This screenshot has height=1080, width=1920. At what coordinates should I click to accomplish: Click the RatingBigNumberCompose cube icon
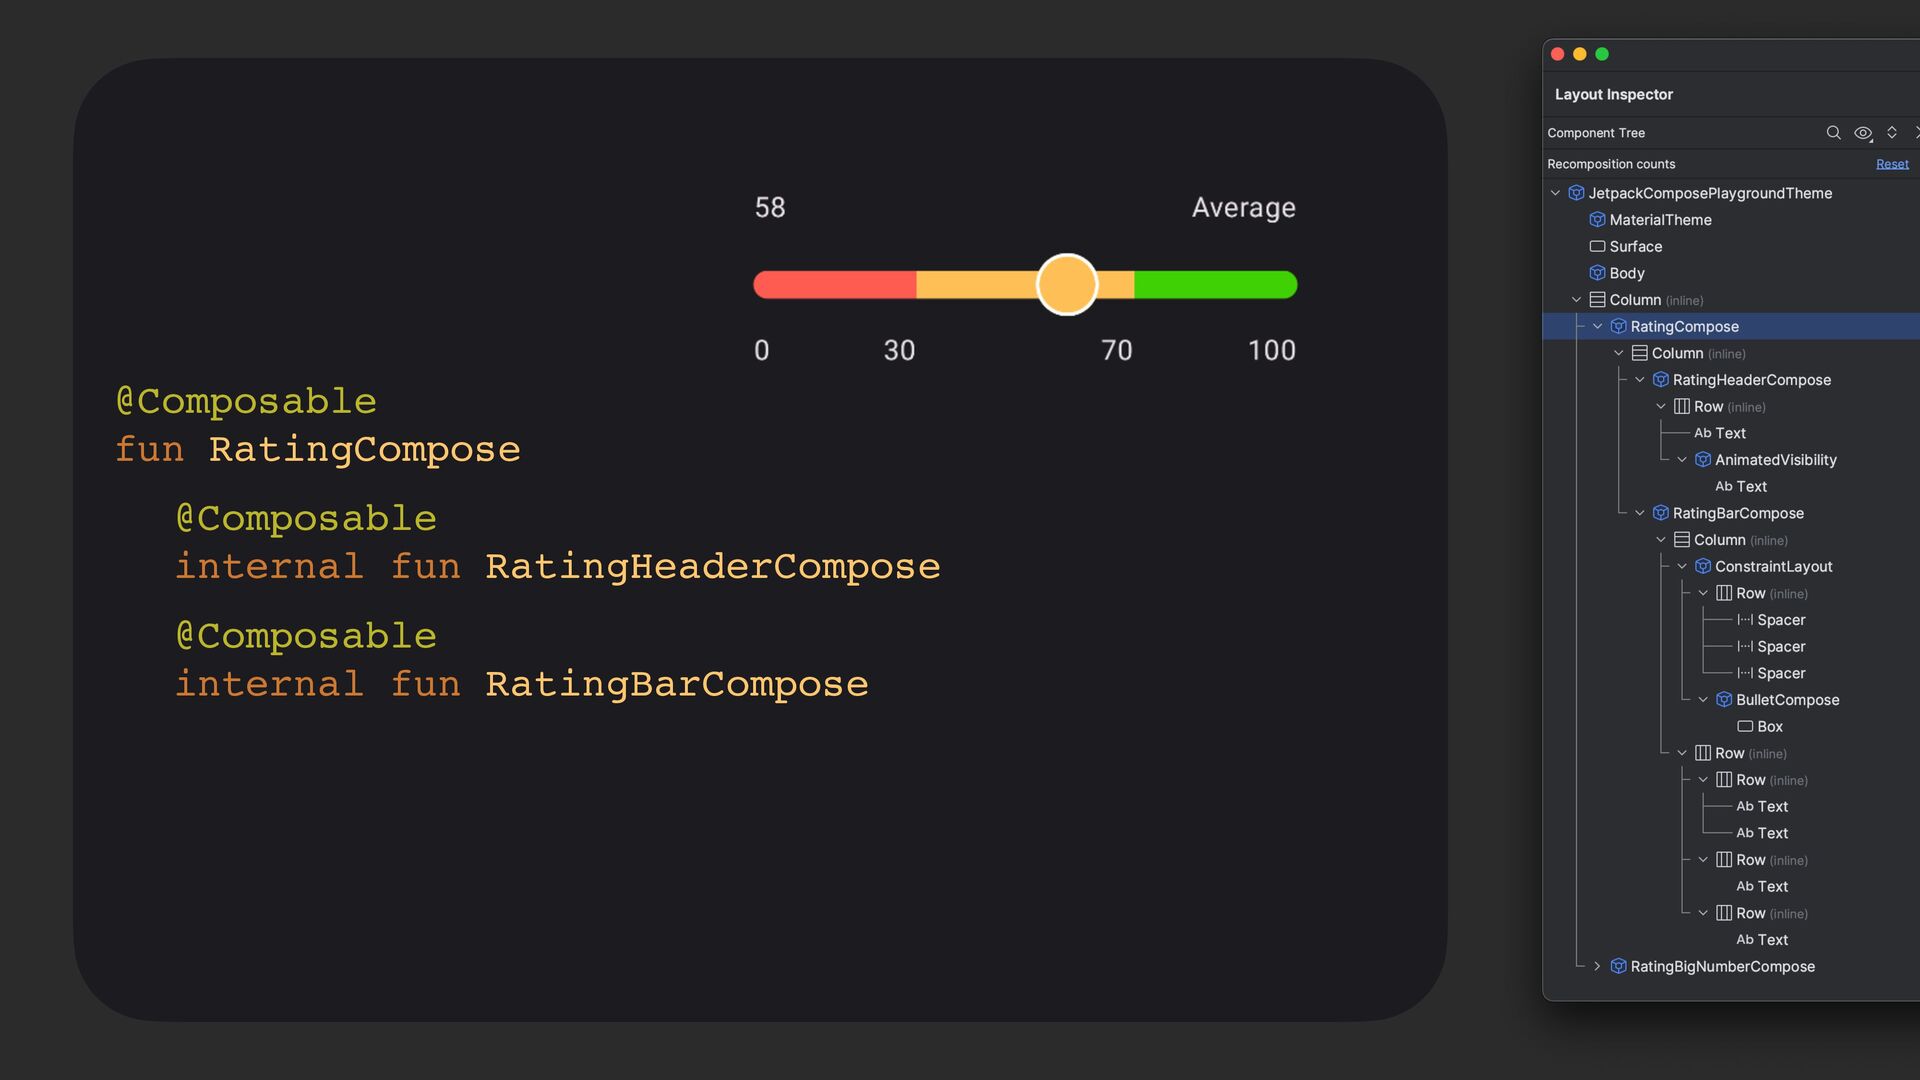click(1618, 967)
